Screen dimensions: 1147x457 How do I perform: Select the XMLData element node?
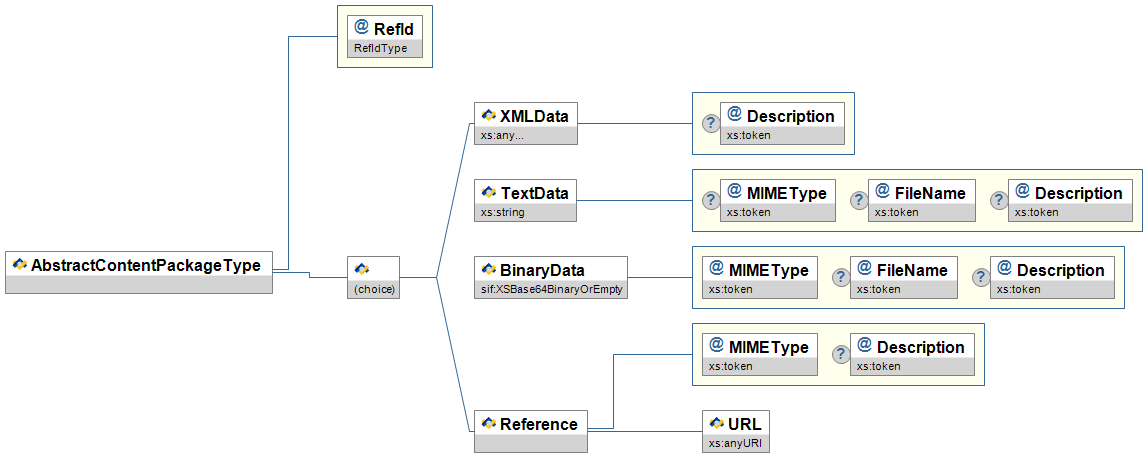click(526, 123)
